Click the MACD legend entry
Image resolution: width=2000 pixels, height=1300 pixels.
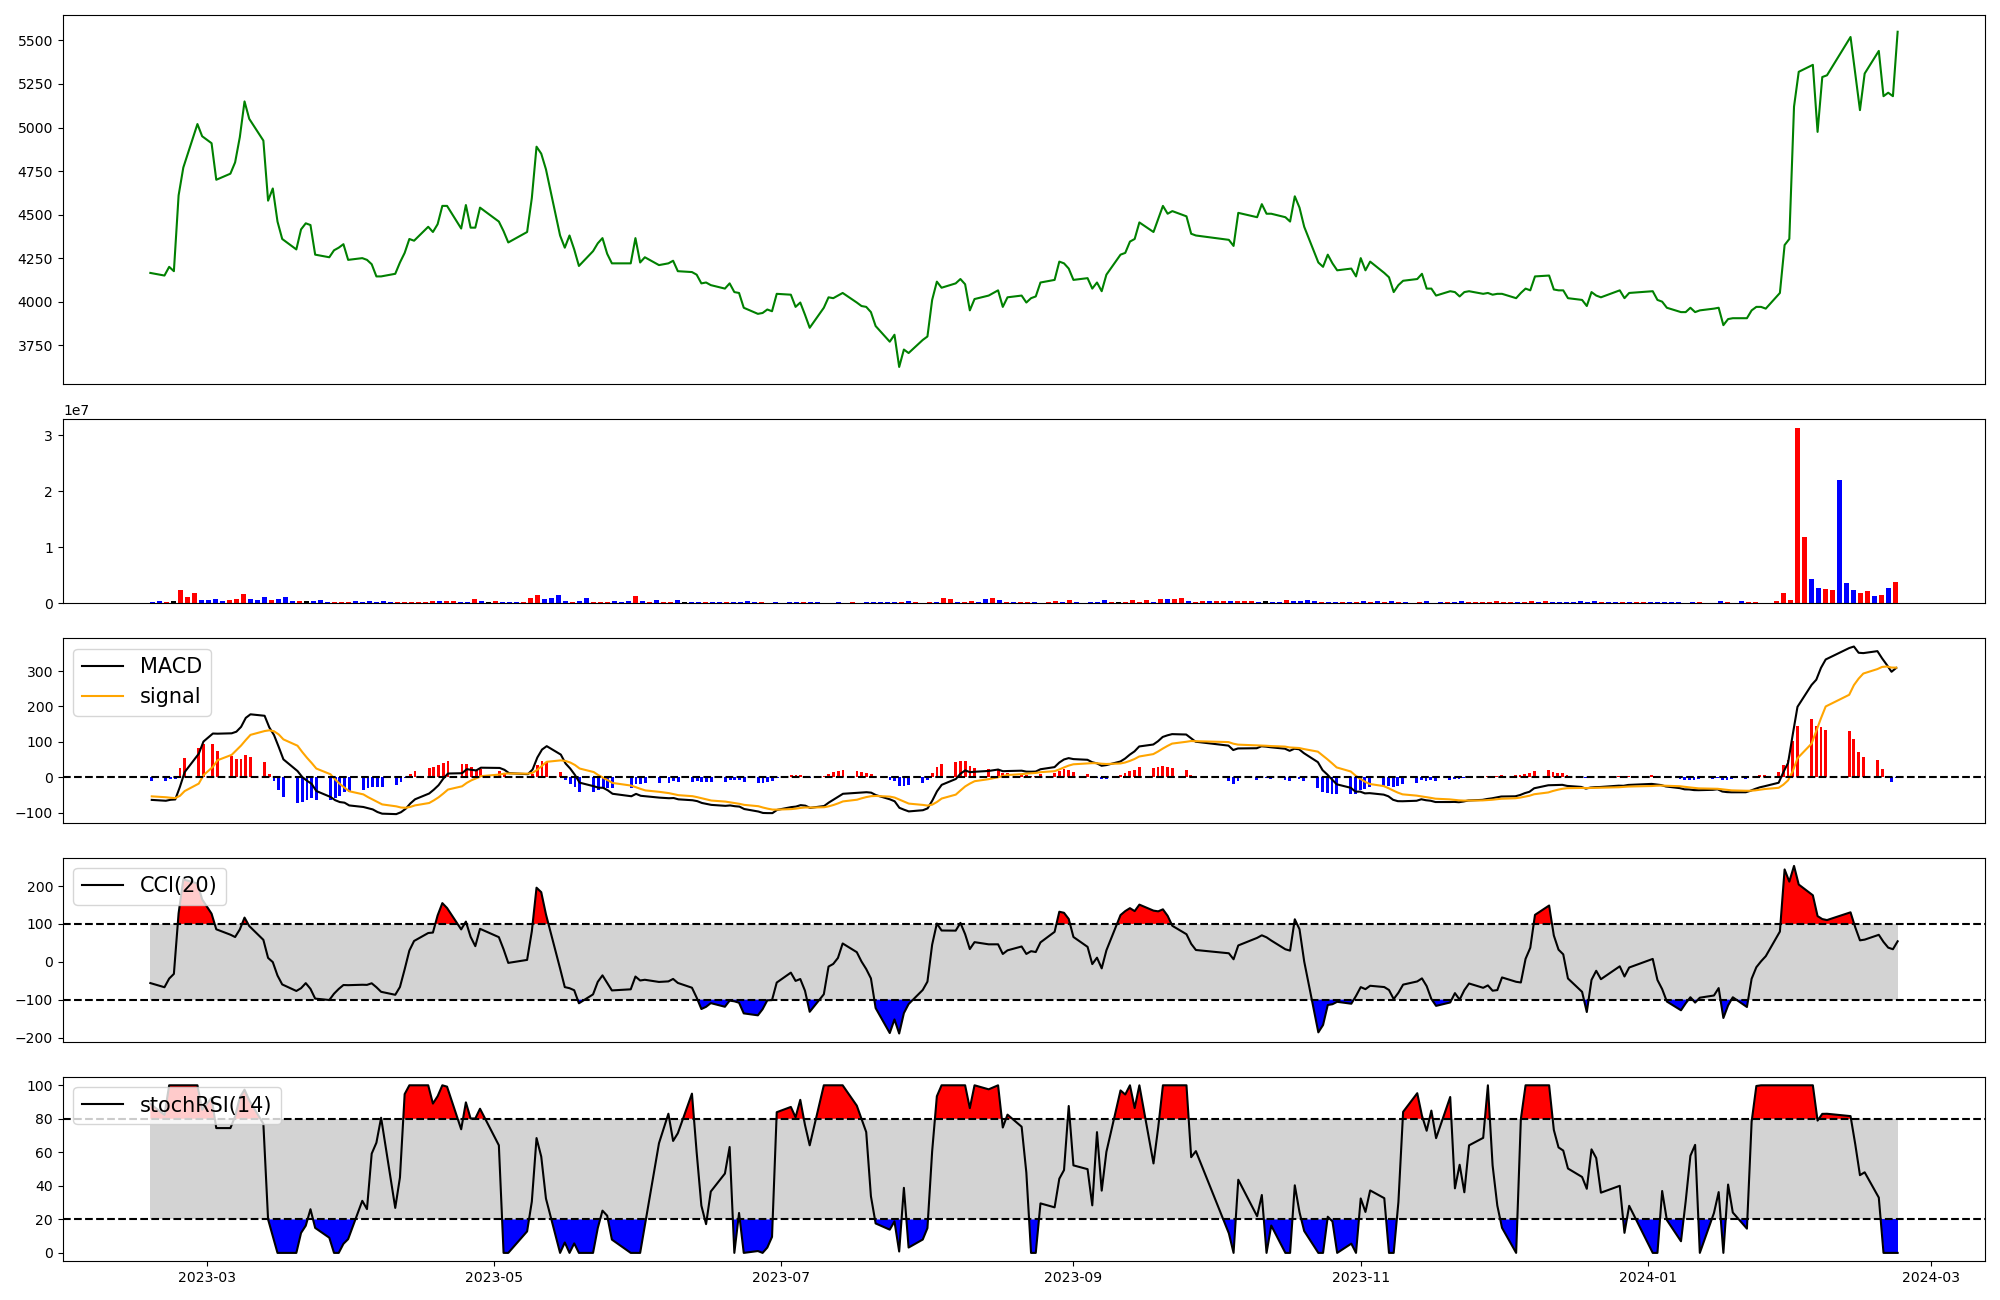[x=170, y=666]
